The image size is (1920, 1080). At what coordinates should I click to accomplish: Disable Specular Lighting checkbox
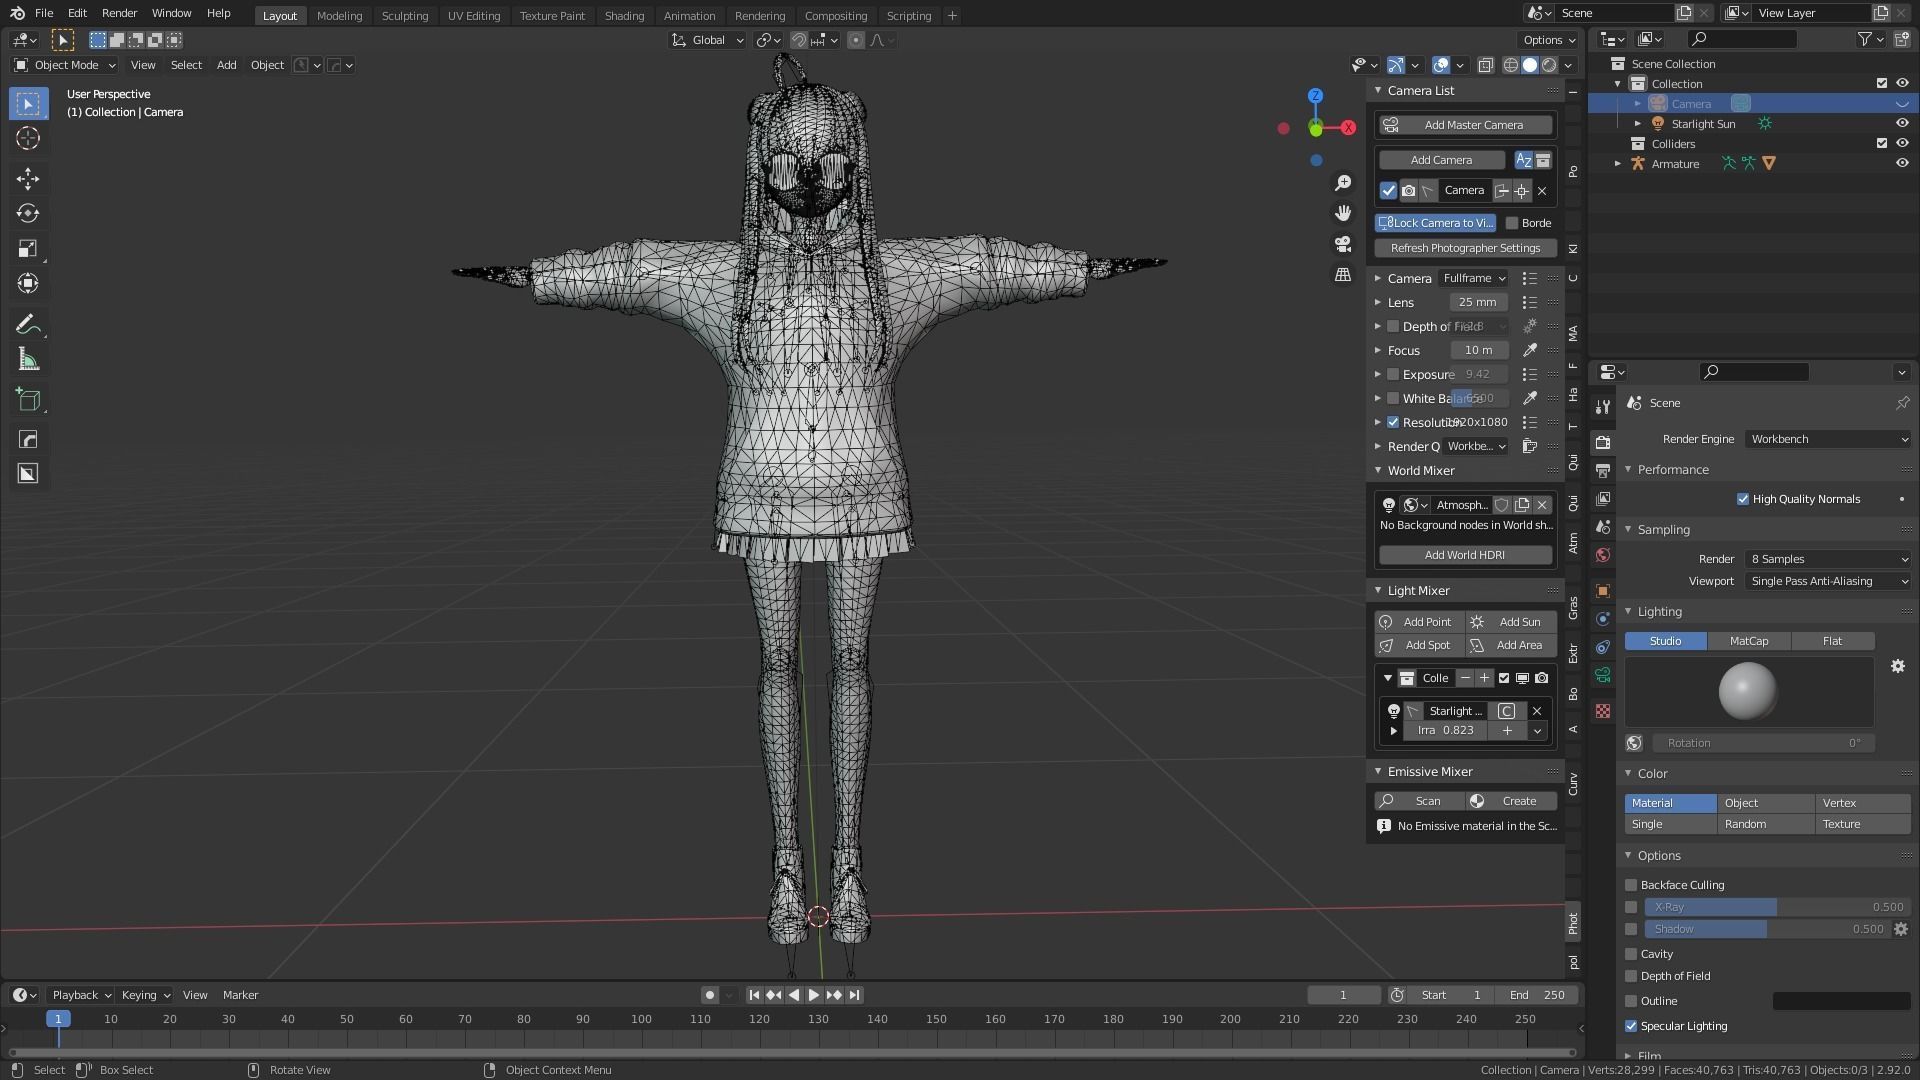click(1631, 1026)
